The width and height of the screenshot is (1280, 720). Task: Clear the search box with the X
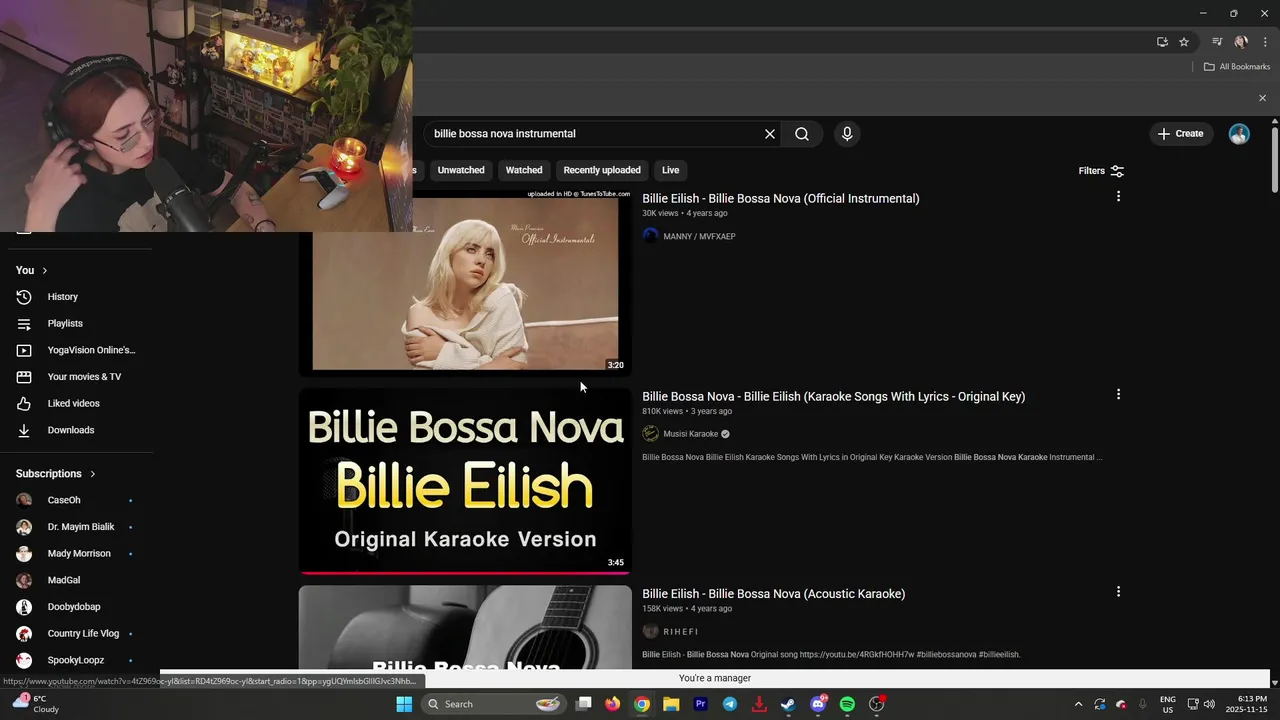coord(770,134)
